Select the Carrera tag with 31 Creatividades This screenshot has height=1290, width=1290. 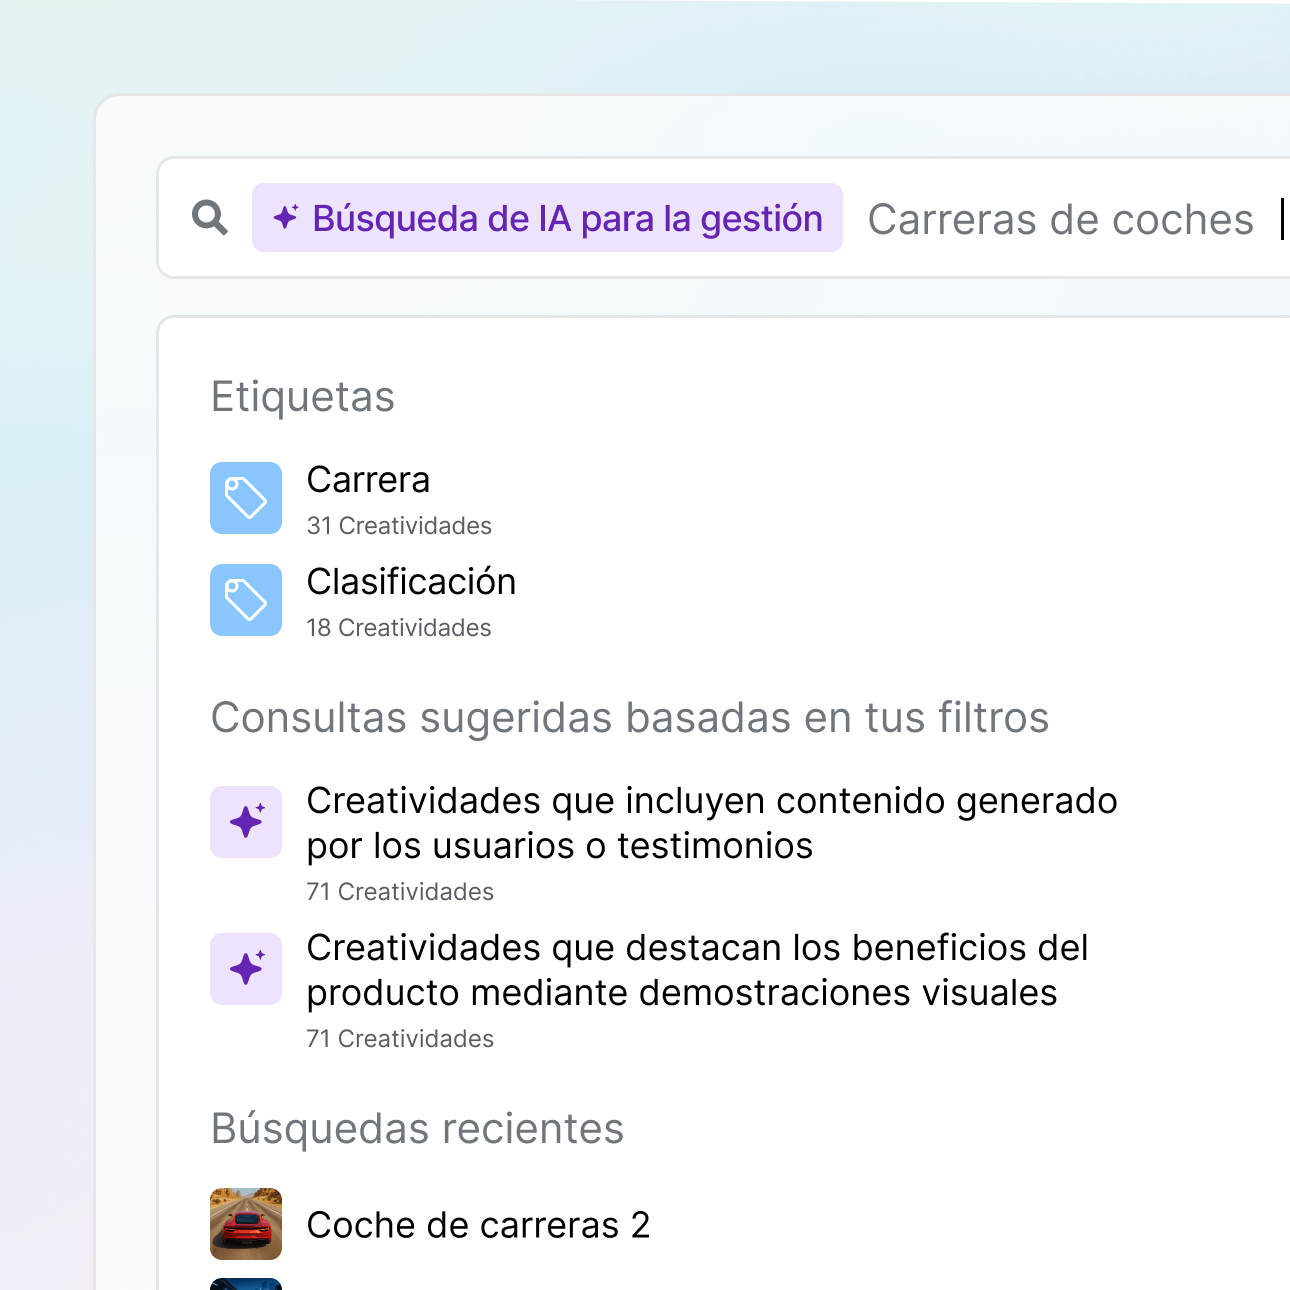pos(369,480)
